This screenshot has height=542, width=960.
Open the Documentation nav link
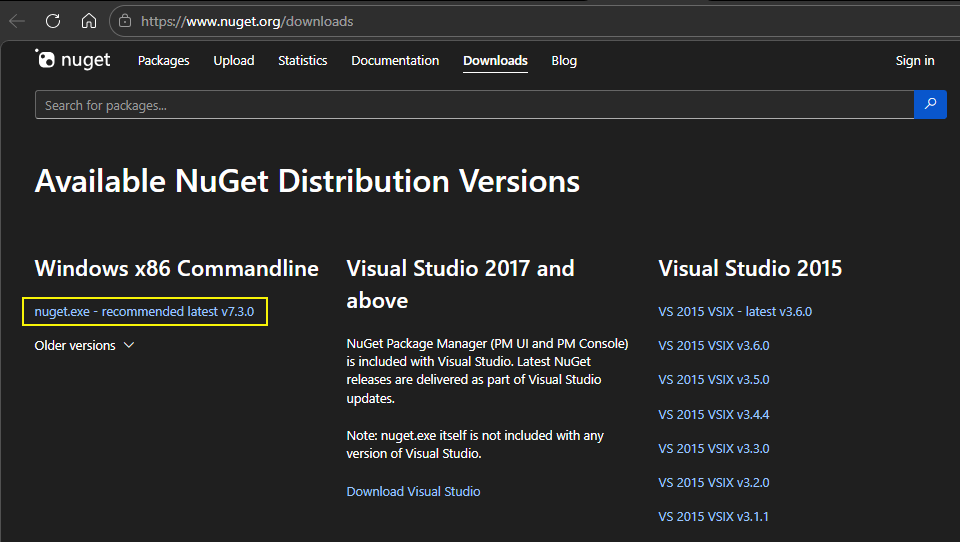[x=395, y=61]
